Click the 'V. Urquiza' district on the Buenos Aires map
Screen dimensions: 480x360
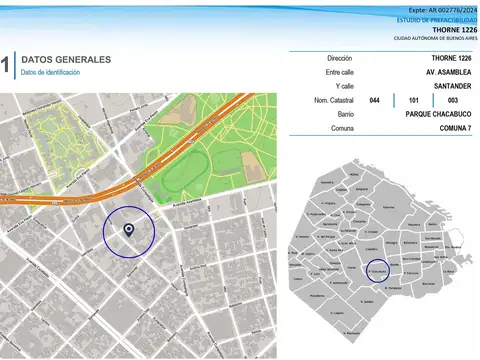tap(328, 203)
